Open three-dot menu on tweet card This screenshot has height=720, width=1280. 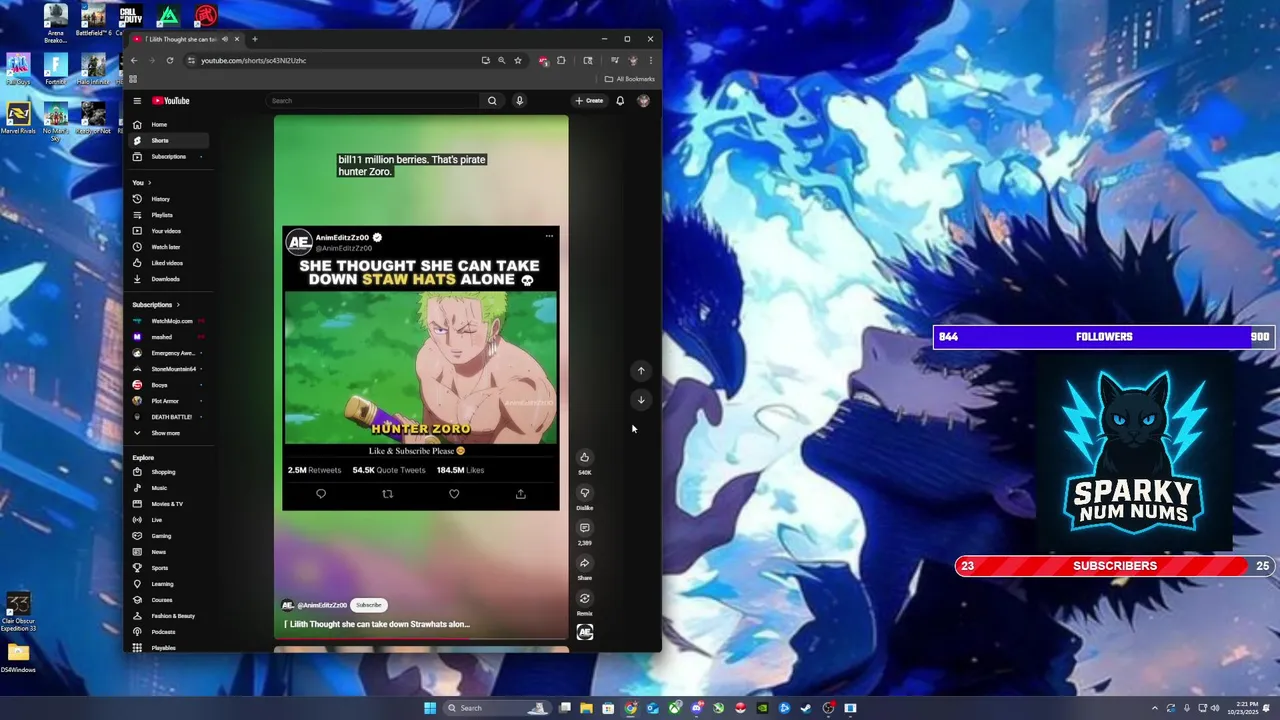tap(549, 237)
